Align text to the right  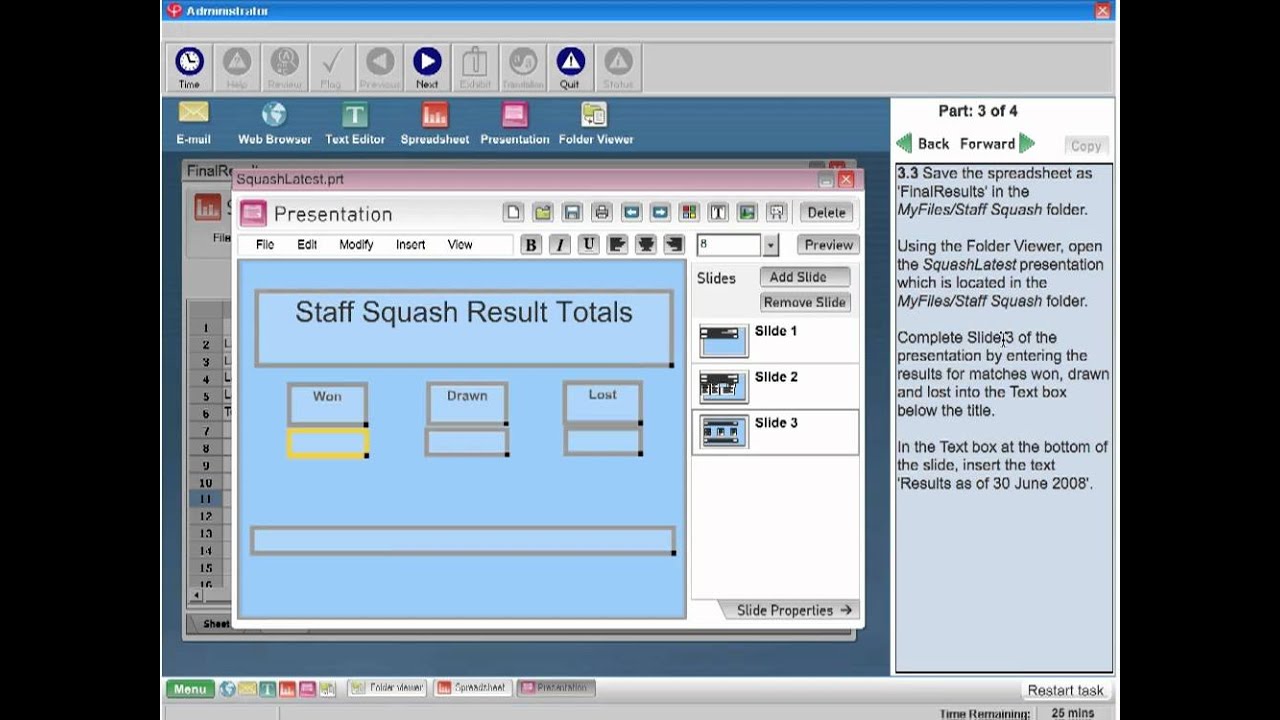click(674, 245)
